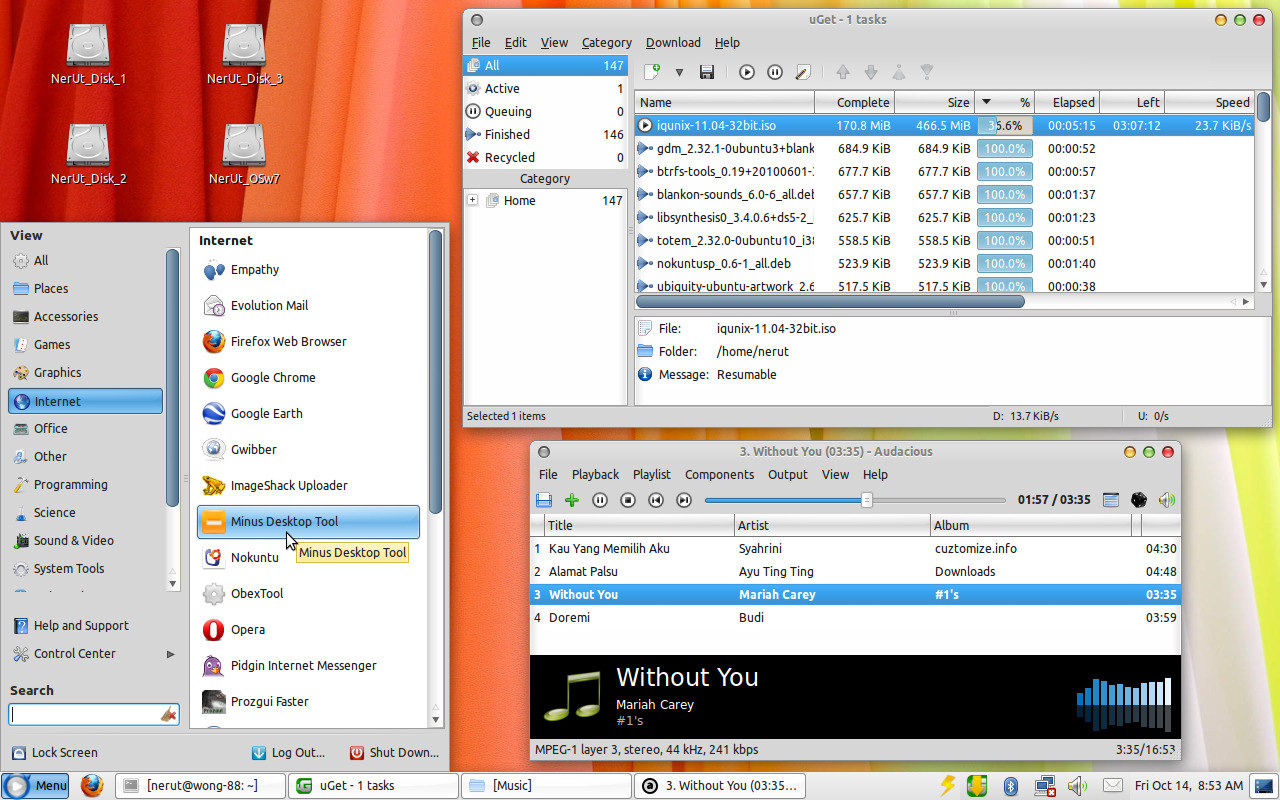
Task: Skip to next track in Audacious
Action: (684, 500)
